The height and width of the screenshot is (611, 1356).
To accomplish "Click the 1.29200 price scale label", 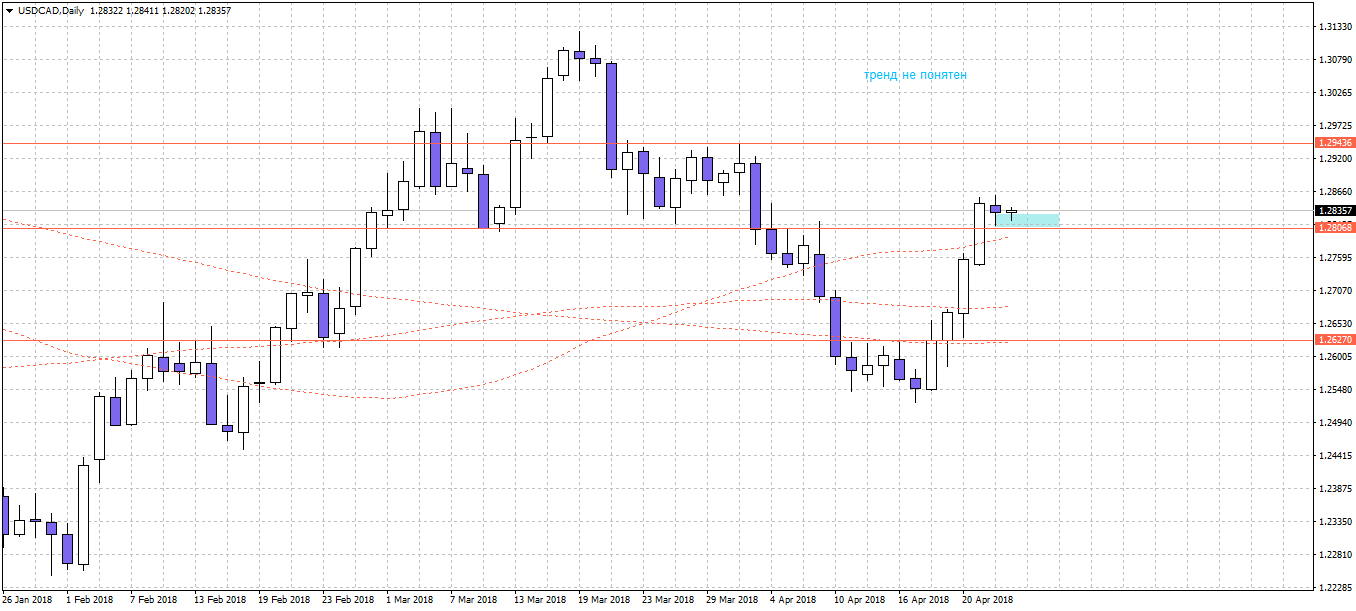I will [1336, 158].
